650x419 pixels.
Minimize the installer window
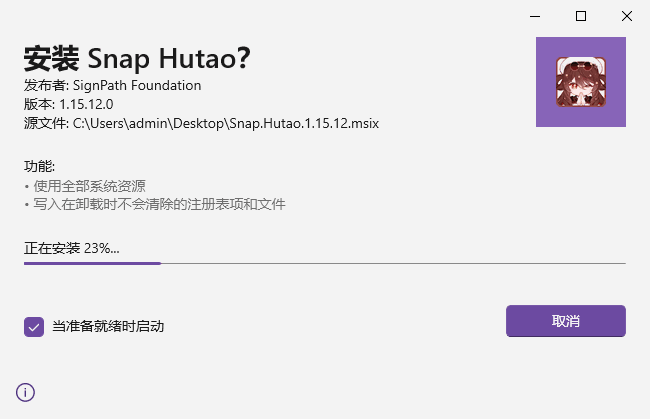534,16
